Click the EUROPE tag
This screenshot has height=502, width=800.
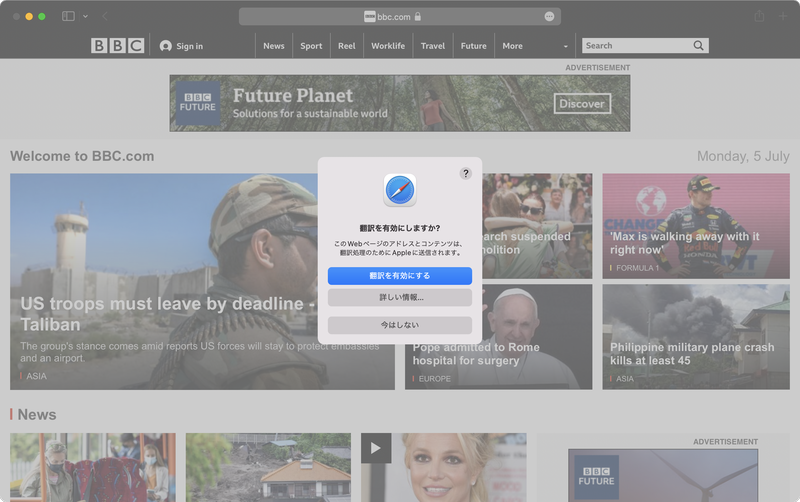(435, 379)
